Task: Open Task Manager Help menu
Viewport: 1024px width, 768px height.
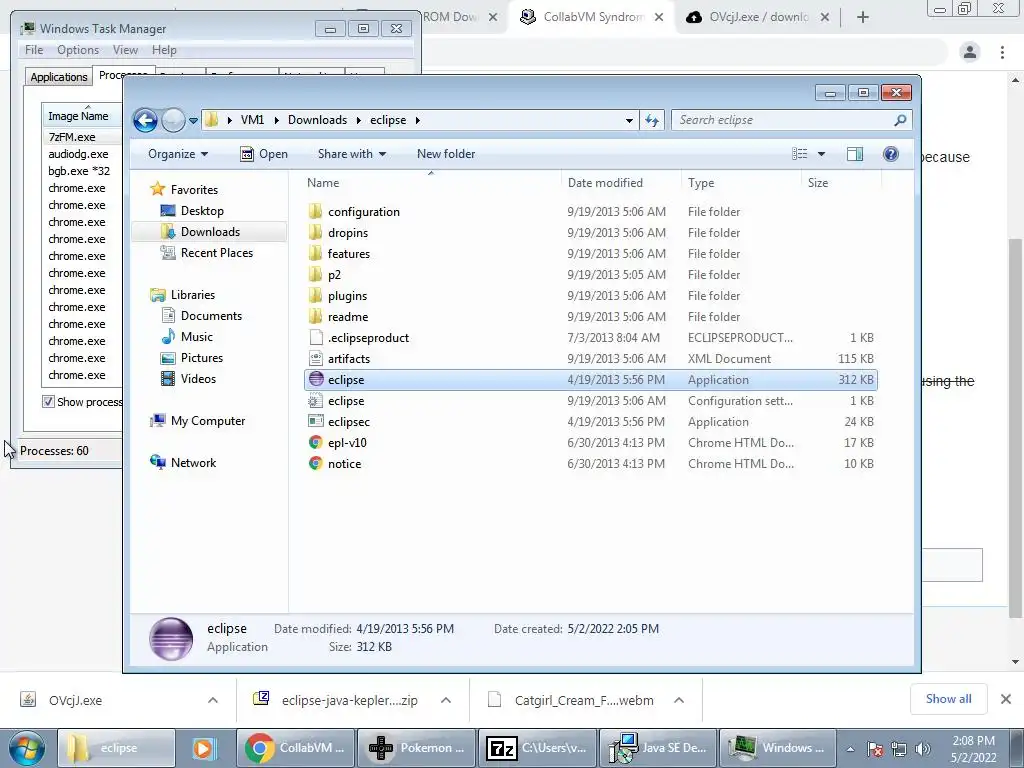Action: 164,50
